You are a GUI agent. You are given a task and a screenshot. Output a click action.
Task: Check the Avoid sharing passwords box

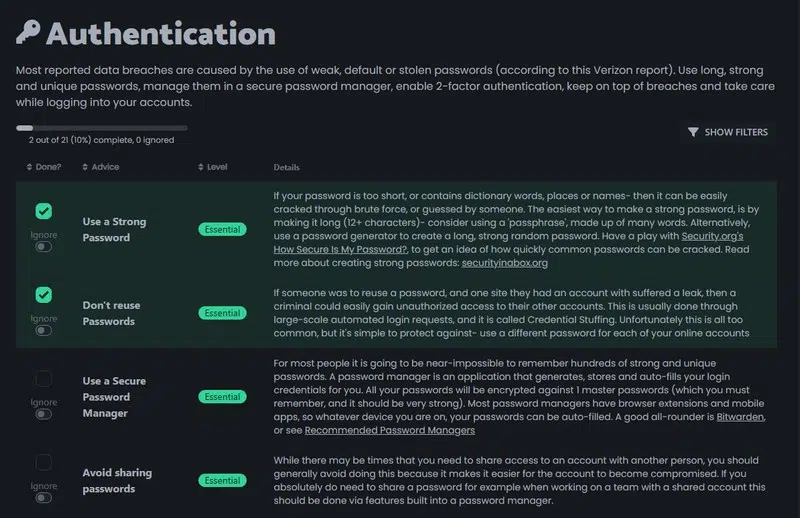point(43,462)
